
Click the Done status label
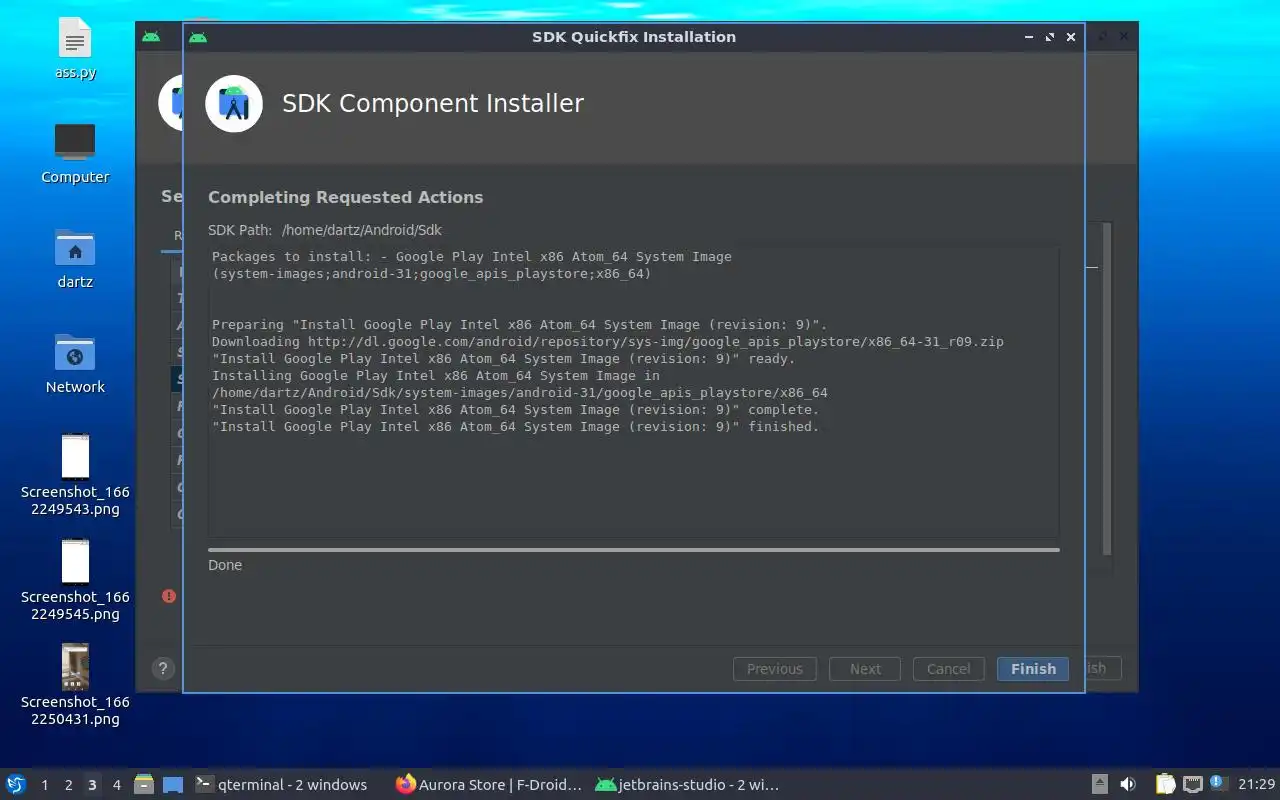pos(225,565)
